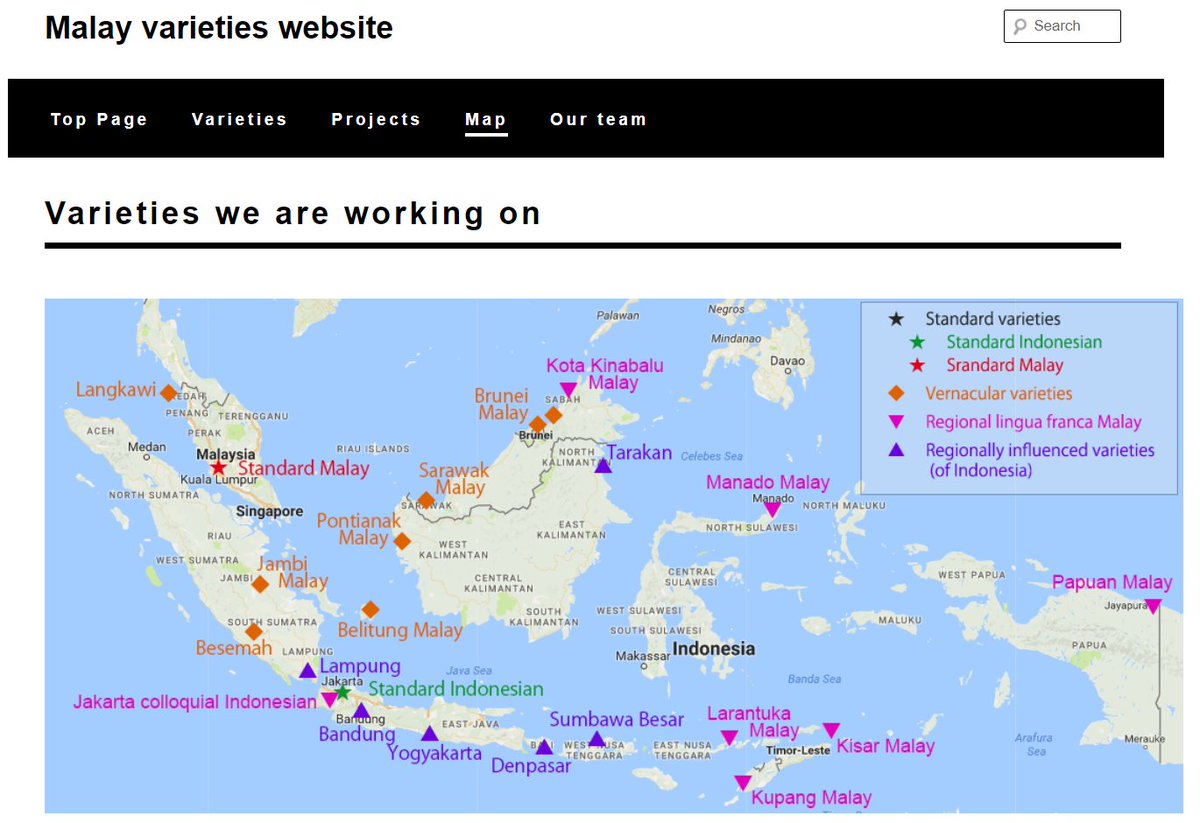This screenshot has width=1200, height=823.
Task: Select the Papuan Malay marker near Jayapura
Action: [1155, 604]
